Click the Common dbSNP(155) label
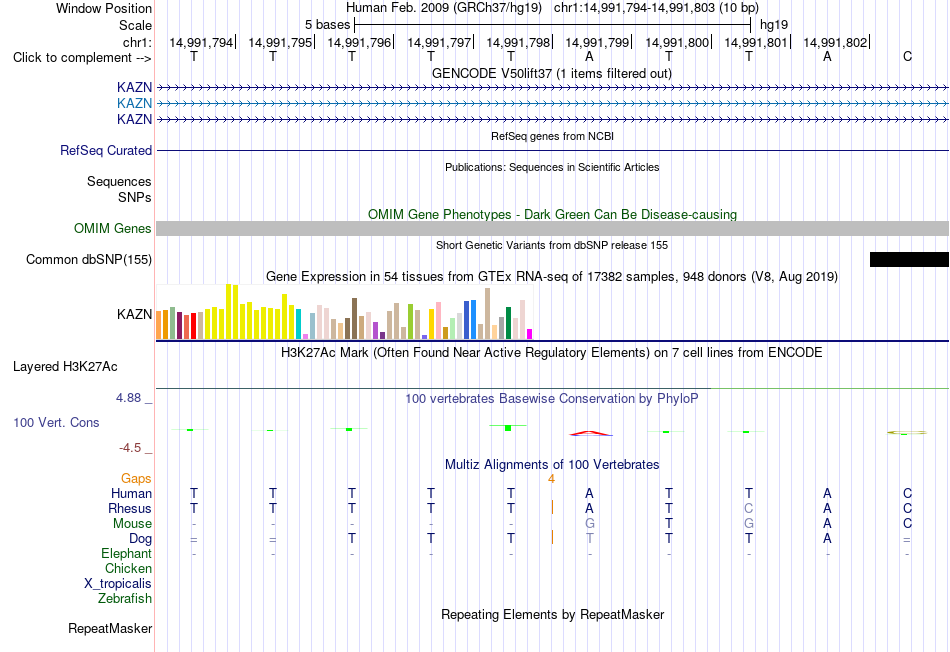The height and width of the screenshot is (652, 950). coord(88,259)
